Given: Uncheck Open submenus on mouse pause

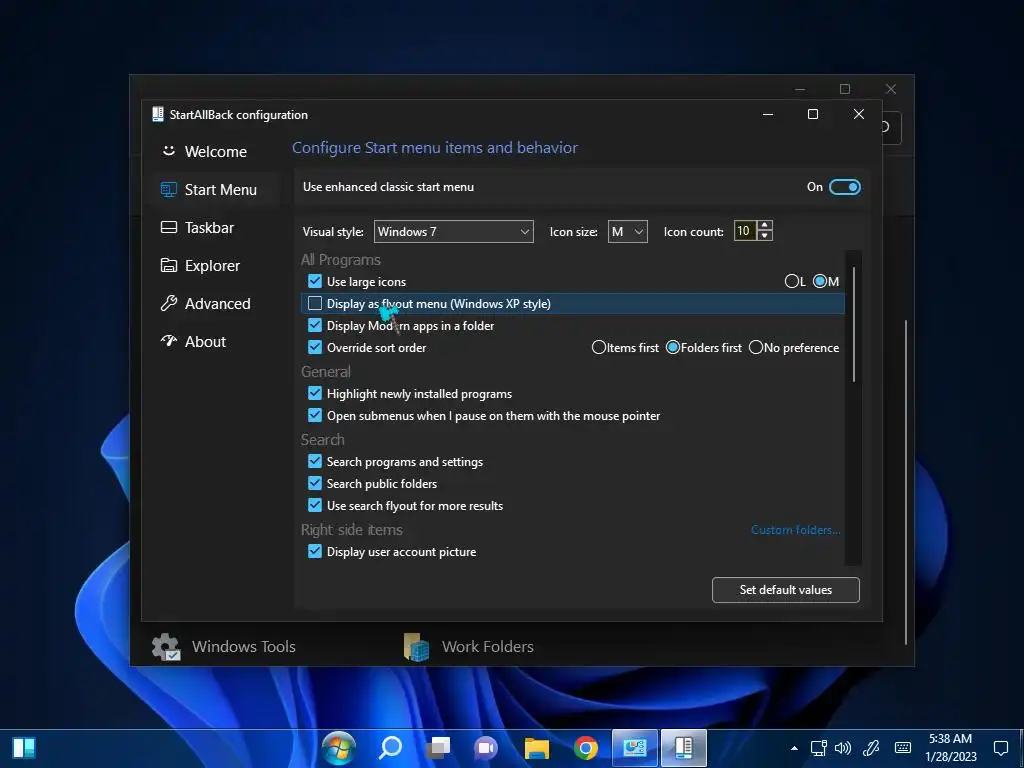Looking at the screenshot, I should 315,415.
